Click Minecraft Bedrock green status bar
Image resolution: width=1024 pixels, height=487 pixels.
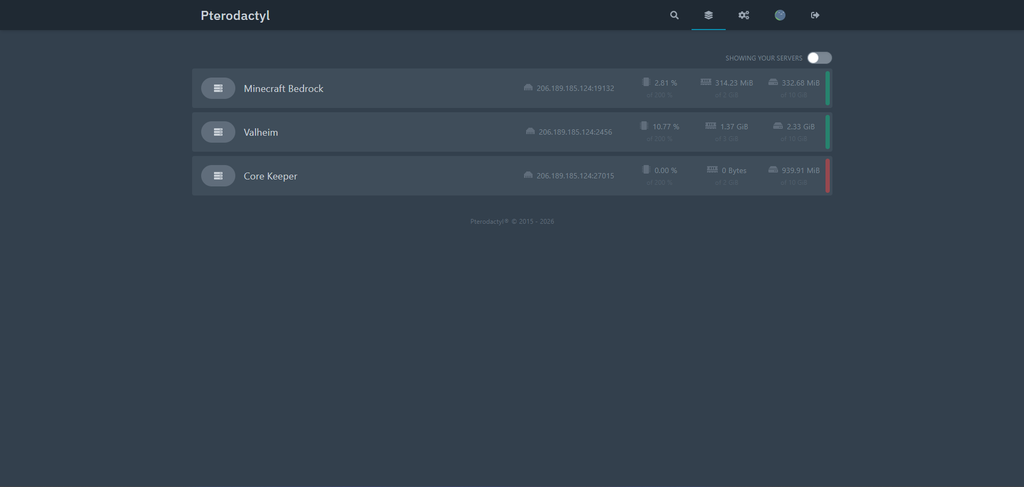(x=827, y=88)
